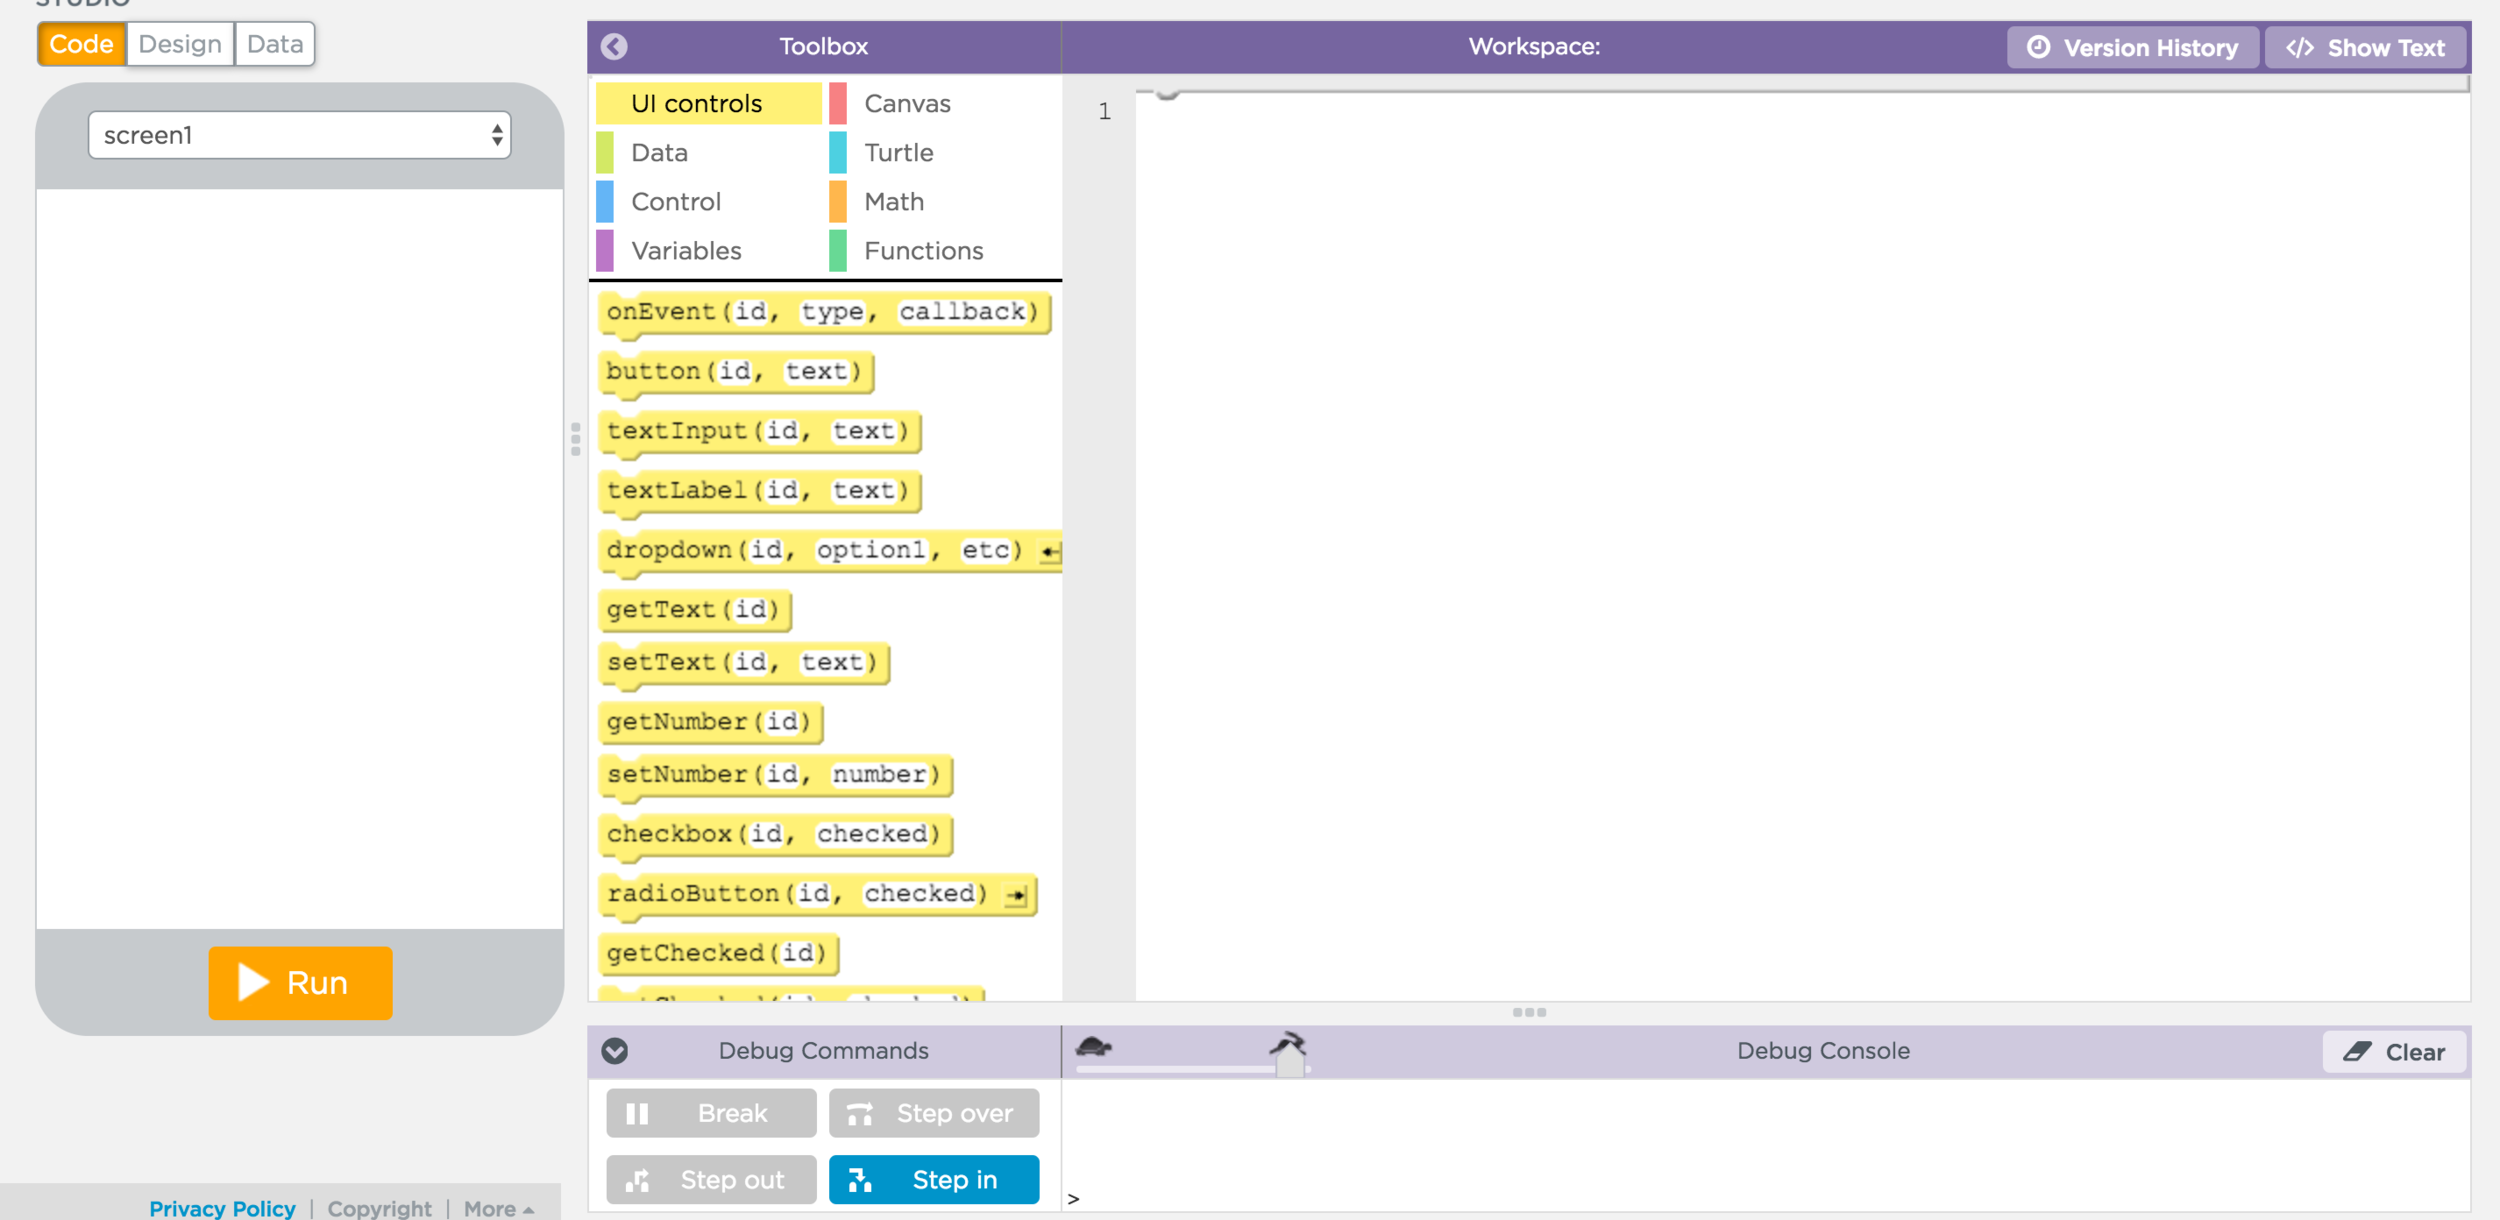Image resolution: width=2500 pixels, height=1220 pixels.
Task: Switch to the Design mode tab
Action: [x=180, y=44]
